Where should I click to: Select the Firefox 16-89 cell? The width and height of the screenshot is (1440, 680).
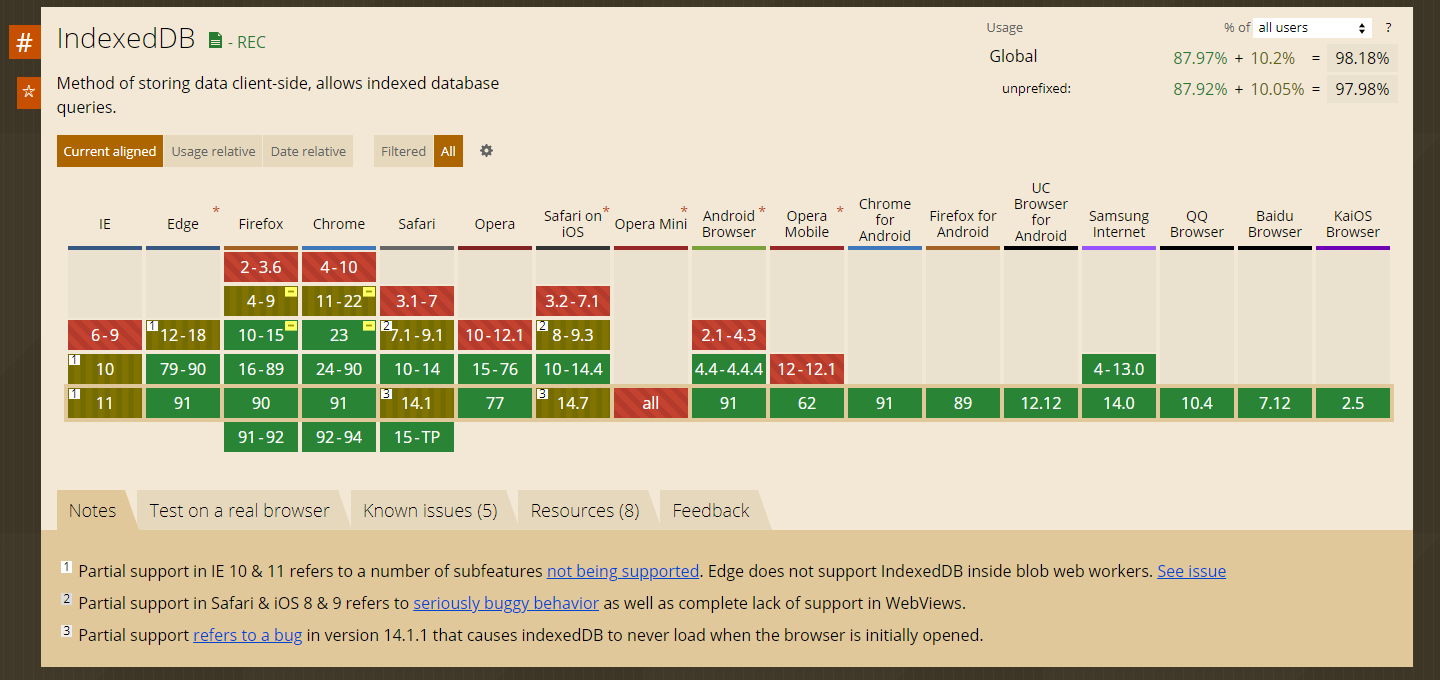click(x=261, y=369)
